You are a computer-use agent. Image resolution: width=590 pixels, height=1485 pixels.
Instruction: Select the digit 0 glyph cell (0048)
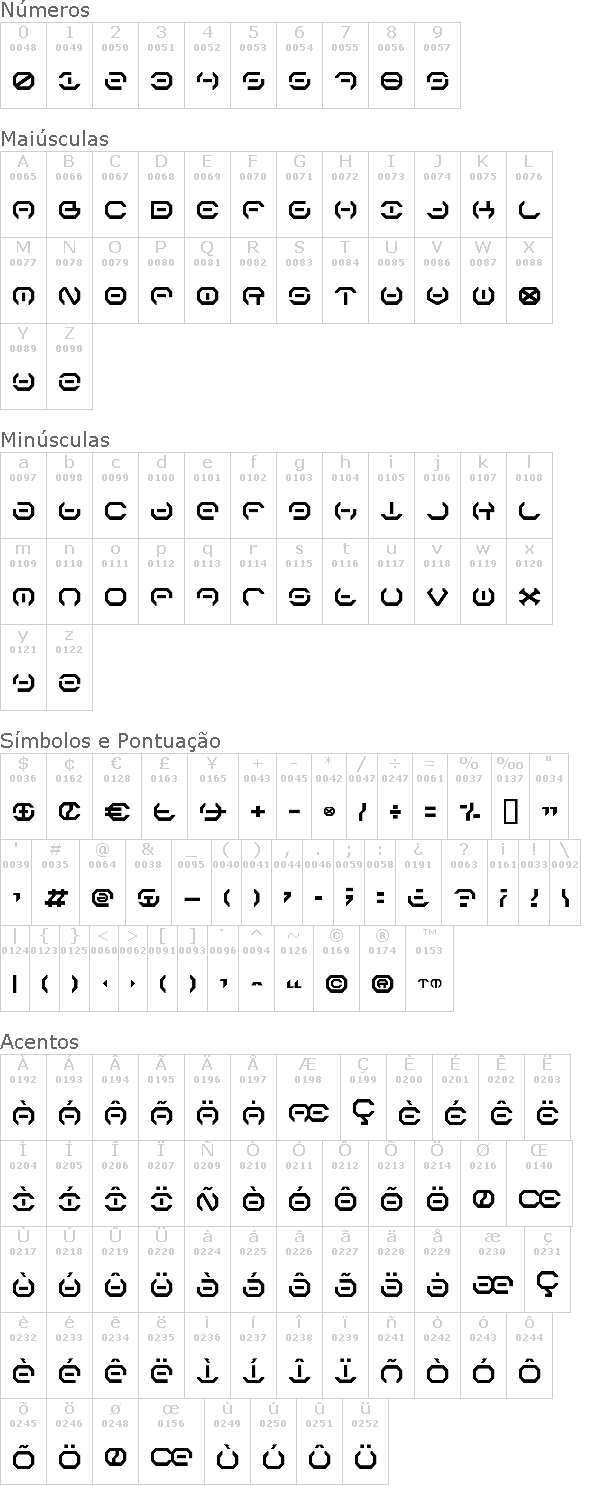[x=23, y=65]
